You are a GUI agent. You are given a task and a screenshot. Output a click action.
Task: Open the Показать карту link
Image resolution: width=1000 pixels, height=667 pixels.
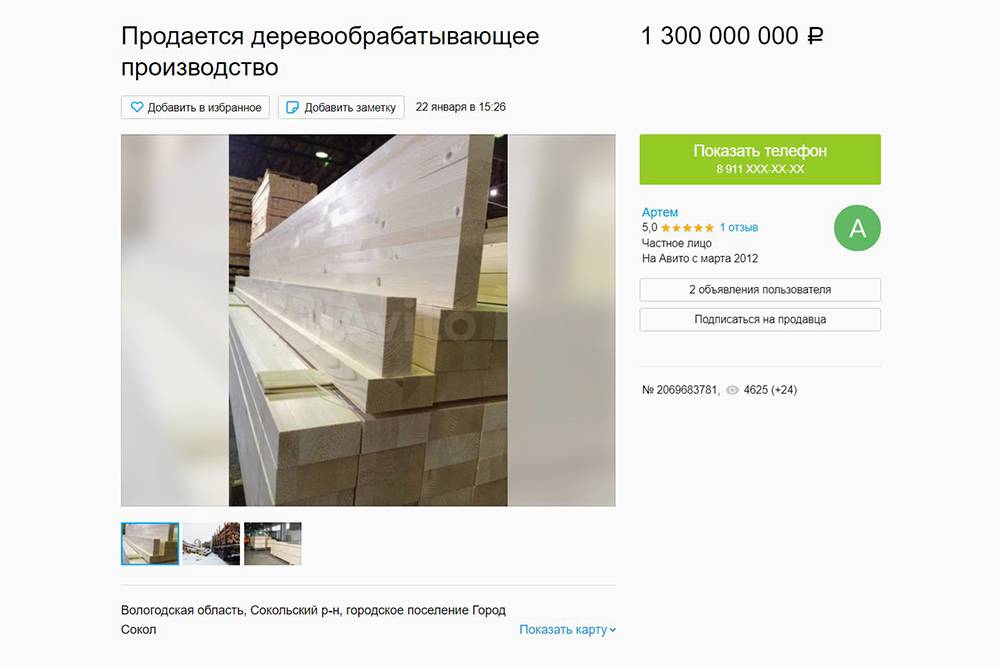pos(563,629)
